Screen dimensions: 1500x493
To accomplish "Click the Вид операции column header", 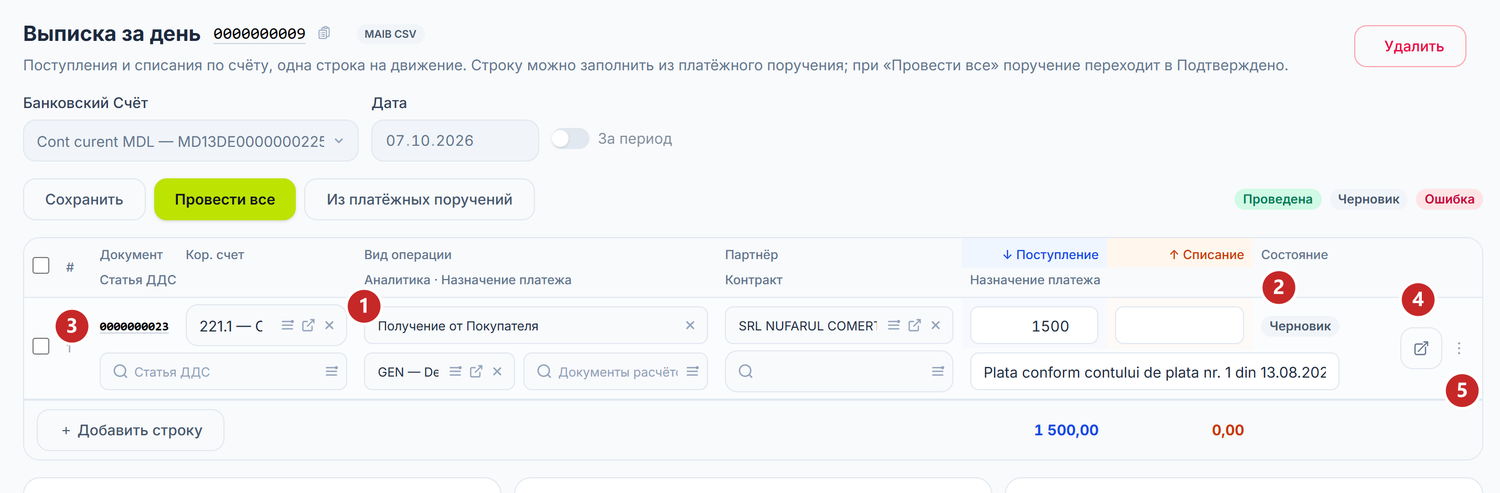I will point(408,254).
